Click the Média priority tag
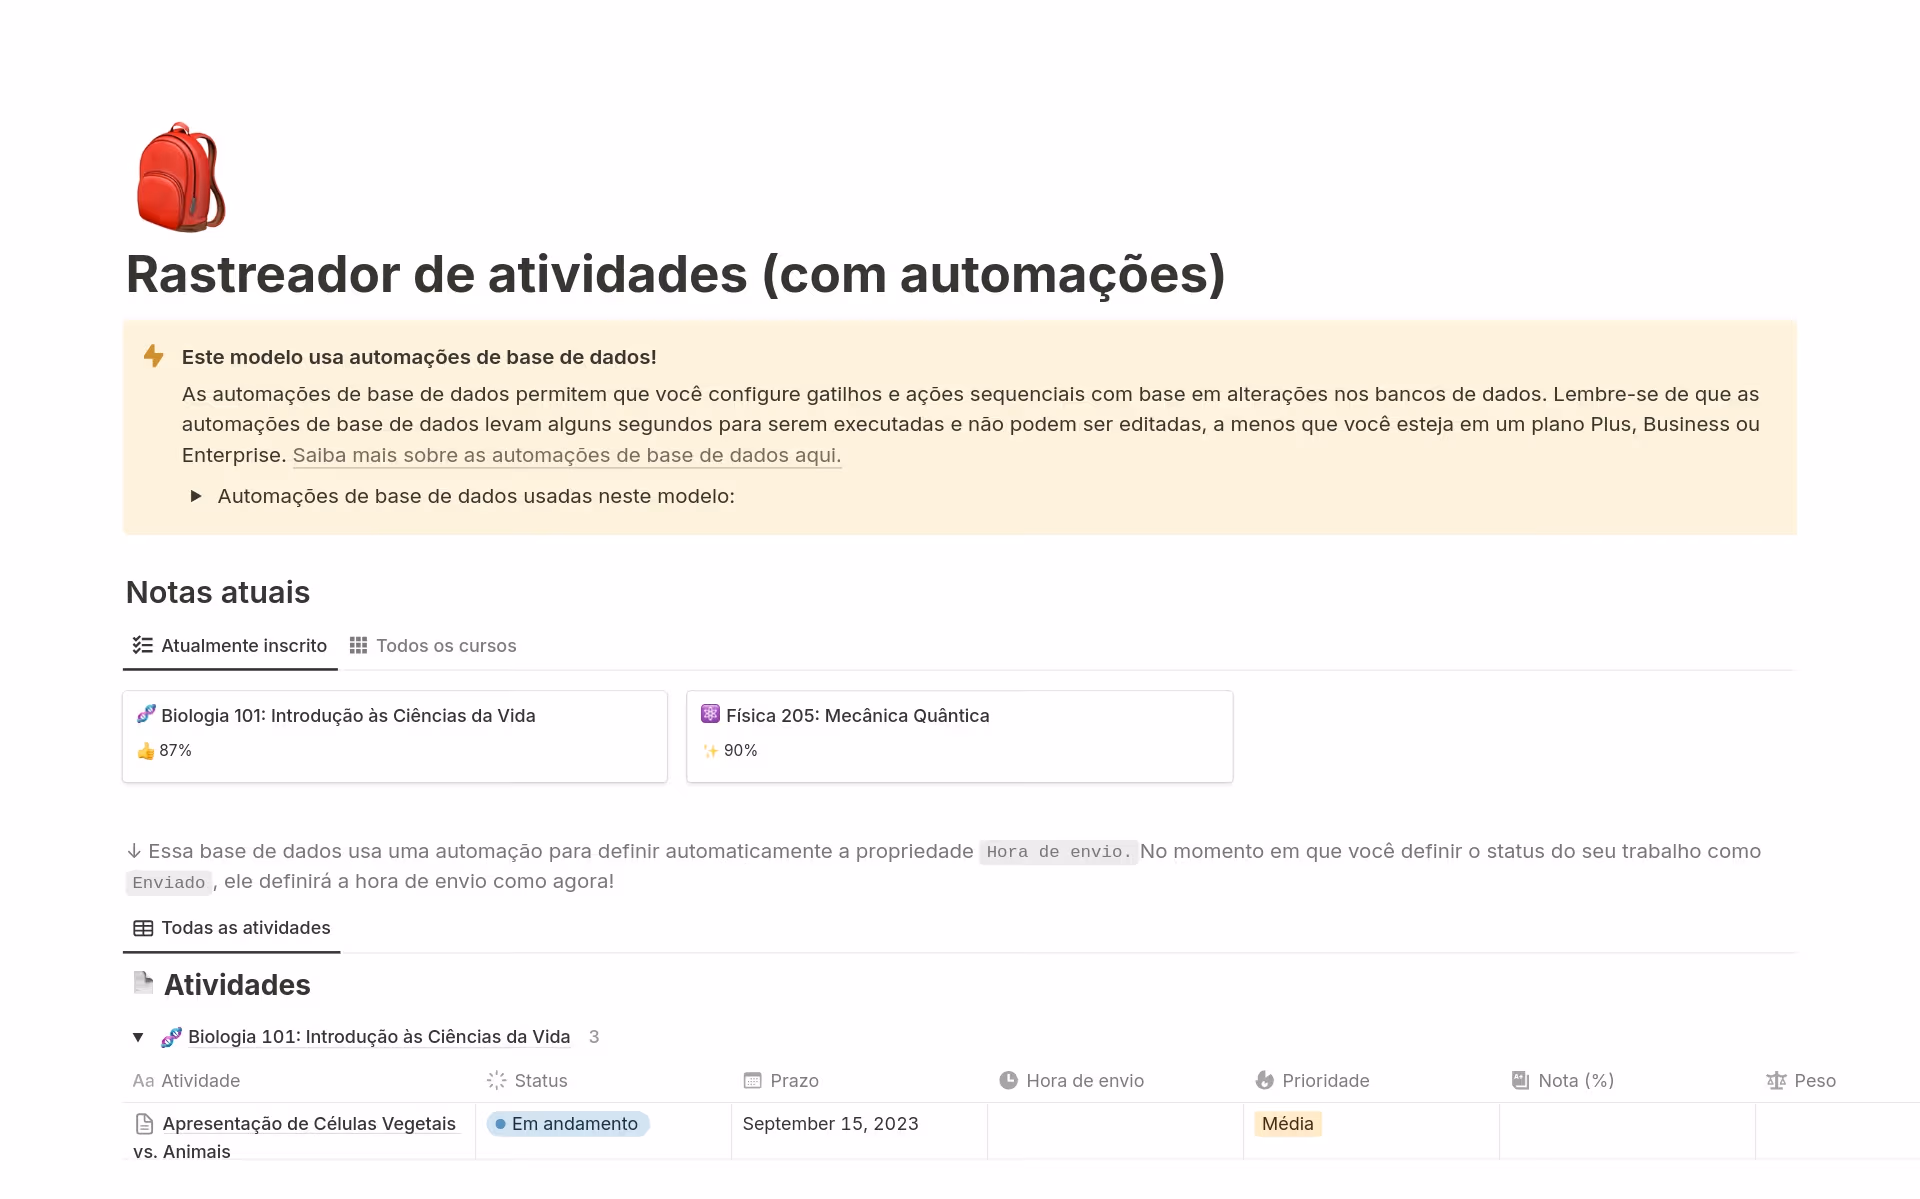Viewport: 1920px width, 1199px height. [x=1288, y=1124]
